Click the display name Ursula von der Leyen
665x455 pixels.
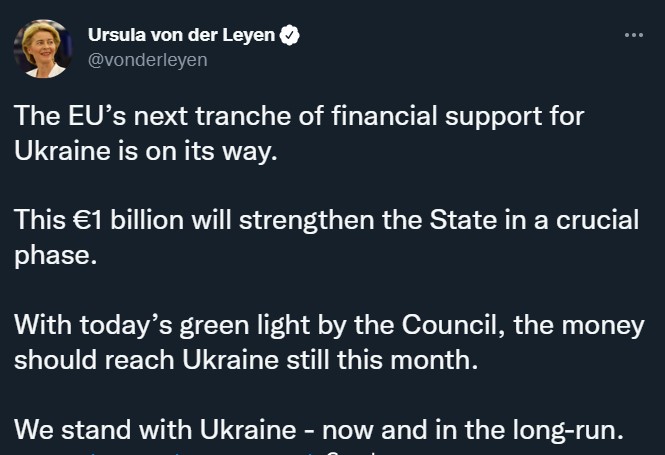coord(182,35)
